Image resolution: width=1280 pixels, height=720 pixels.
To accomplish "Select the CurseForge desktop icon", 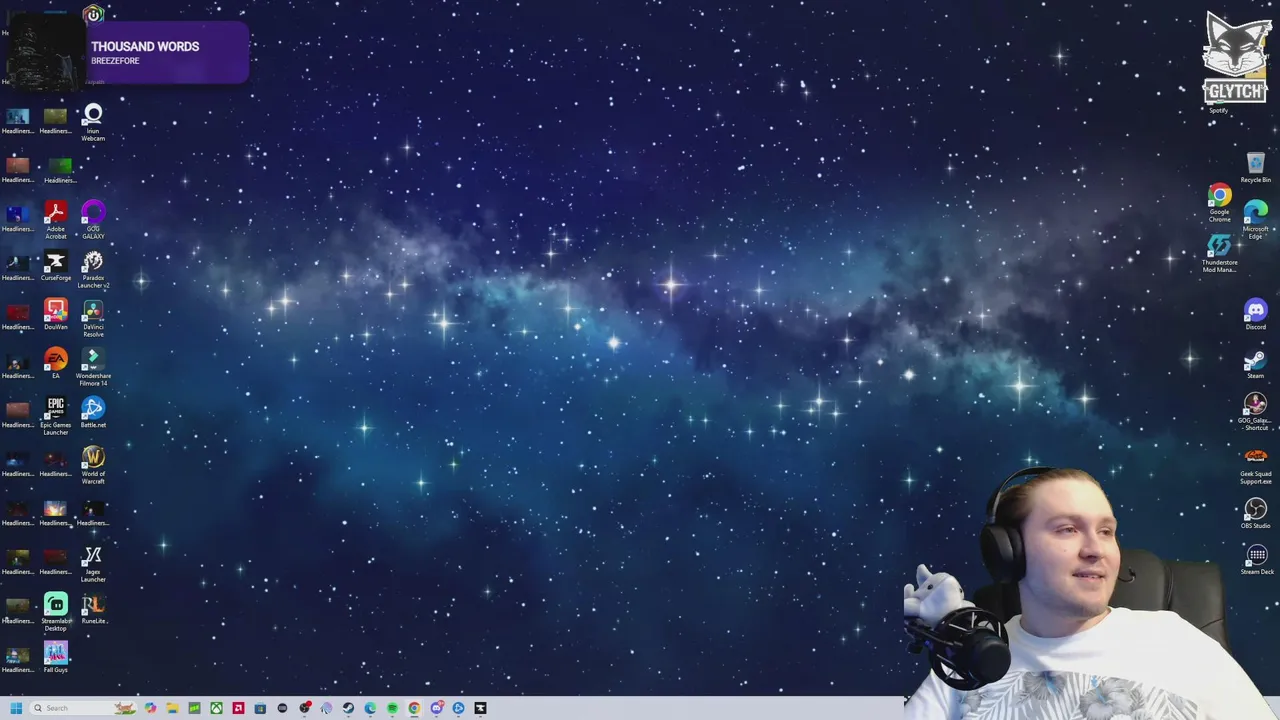I will click(56, 268).
